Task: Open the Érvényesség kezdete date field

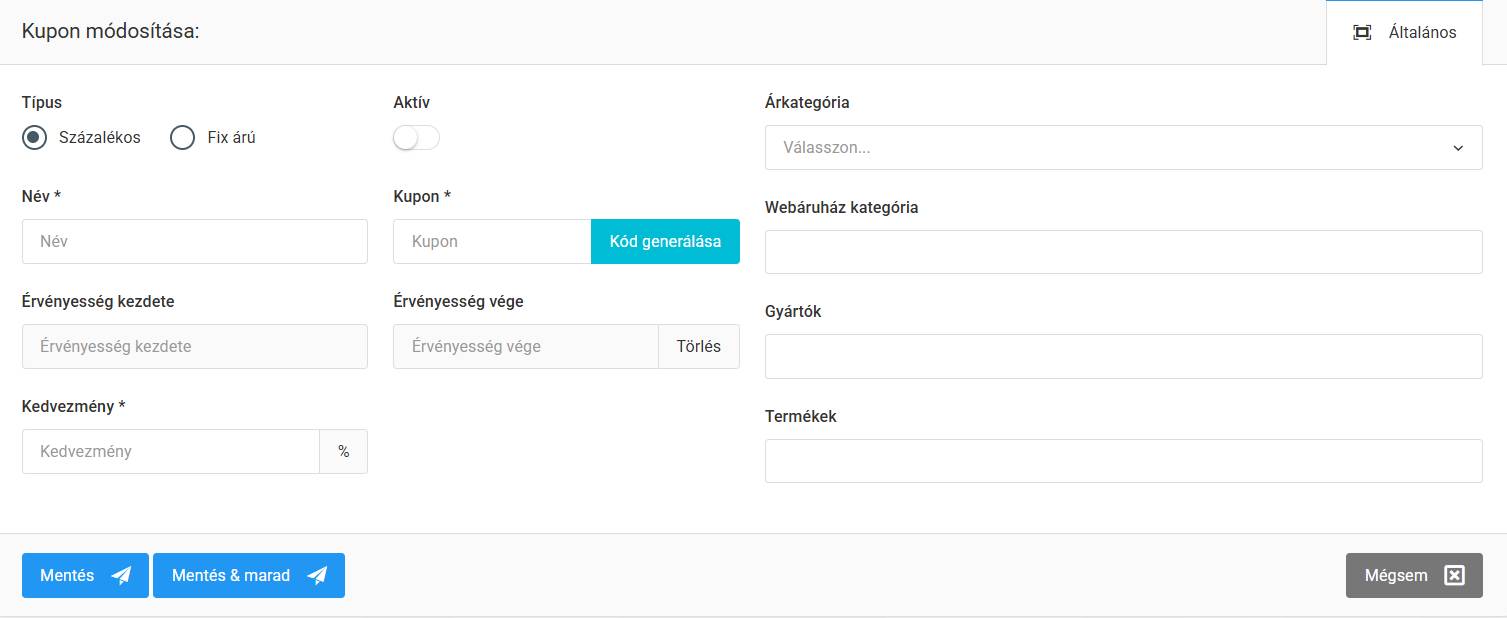Action: click(195, 347)
